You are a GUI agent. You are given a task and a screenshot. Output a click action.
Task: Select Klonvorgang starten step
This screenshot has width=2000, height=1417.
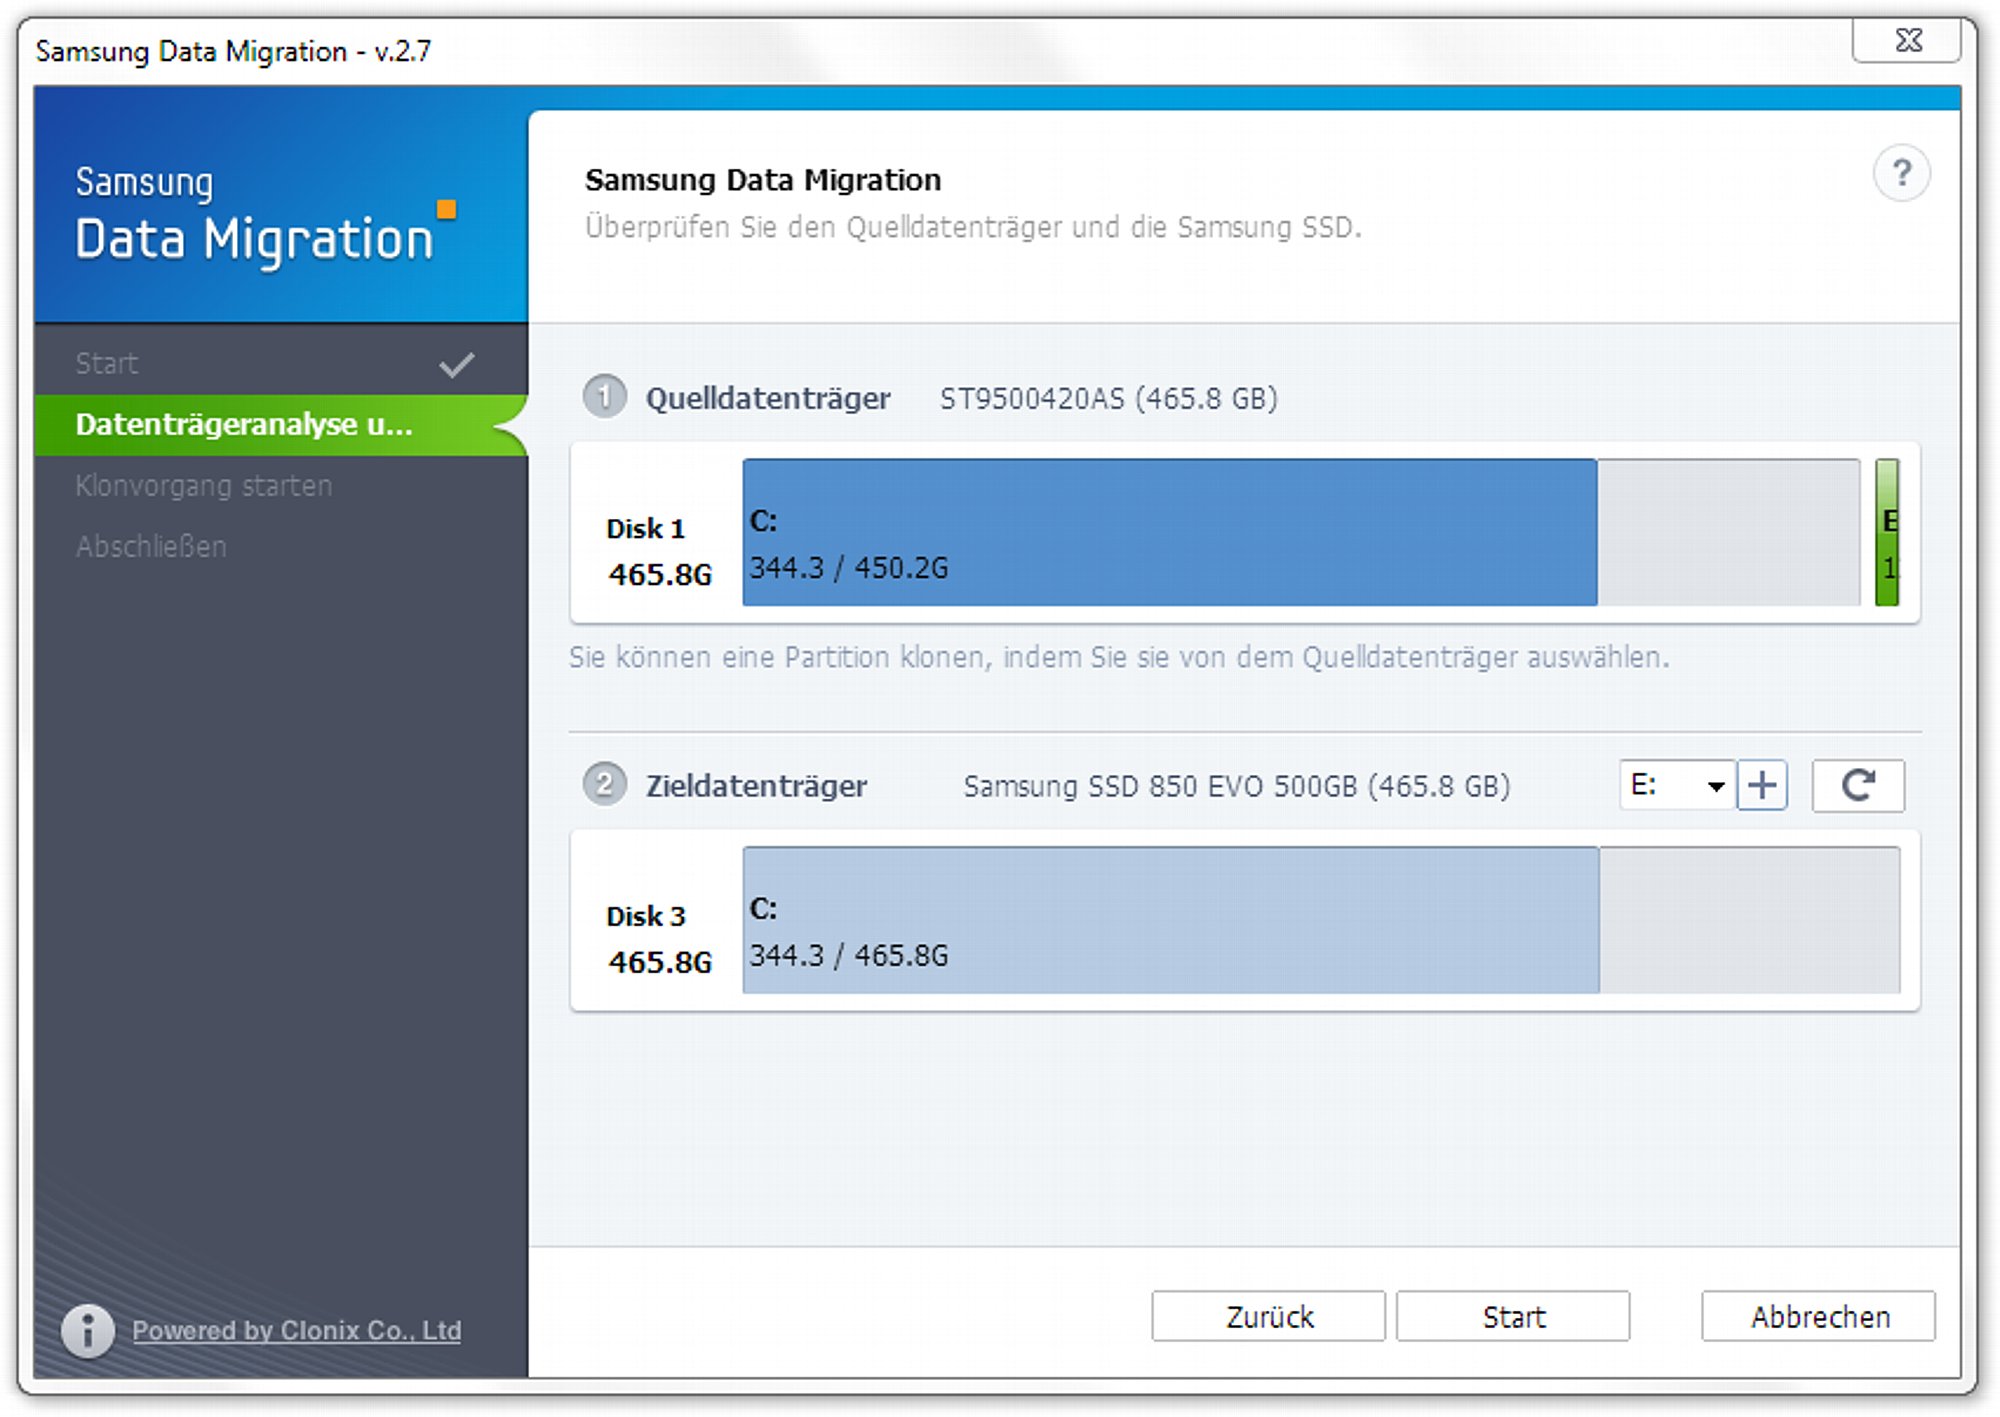coord(281,486)
